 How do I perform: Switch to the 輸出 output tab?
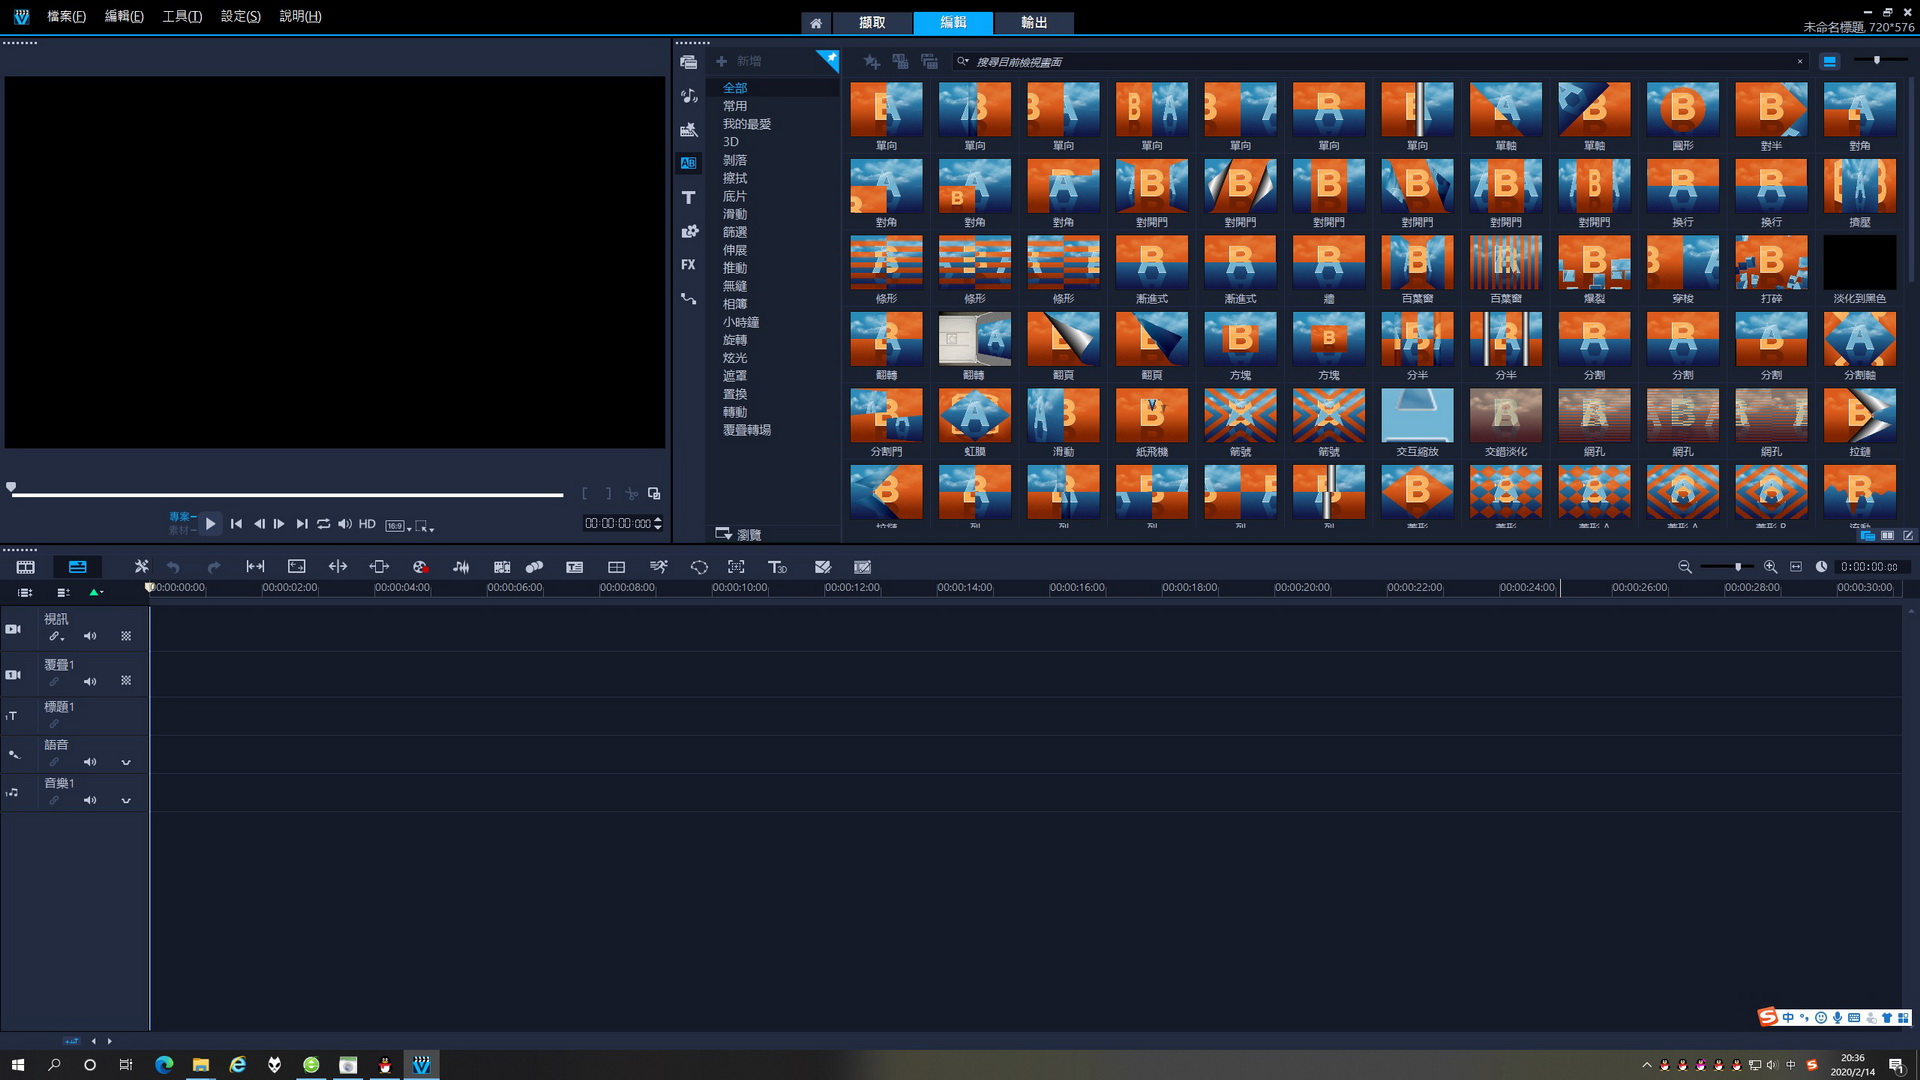click(x=1034, y=23)
